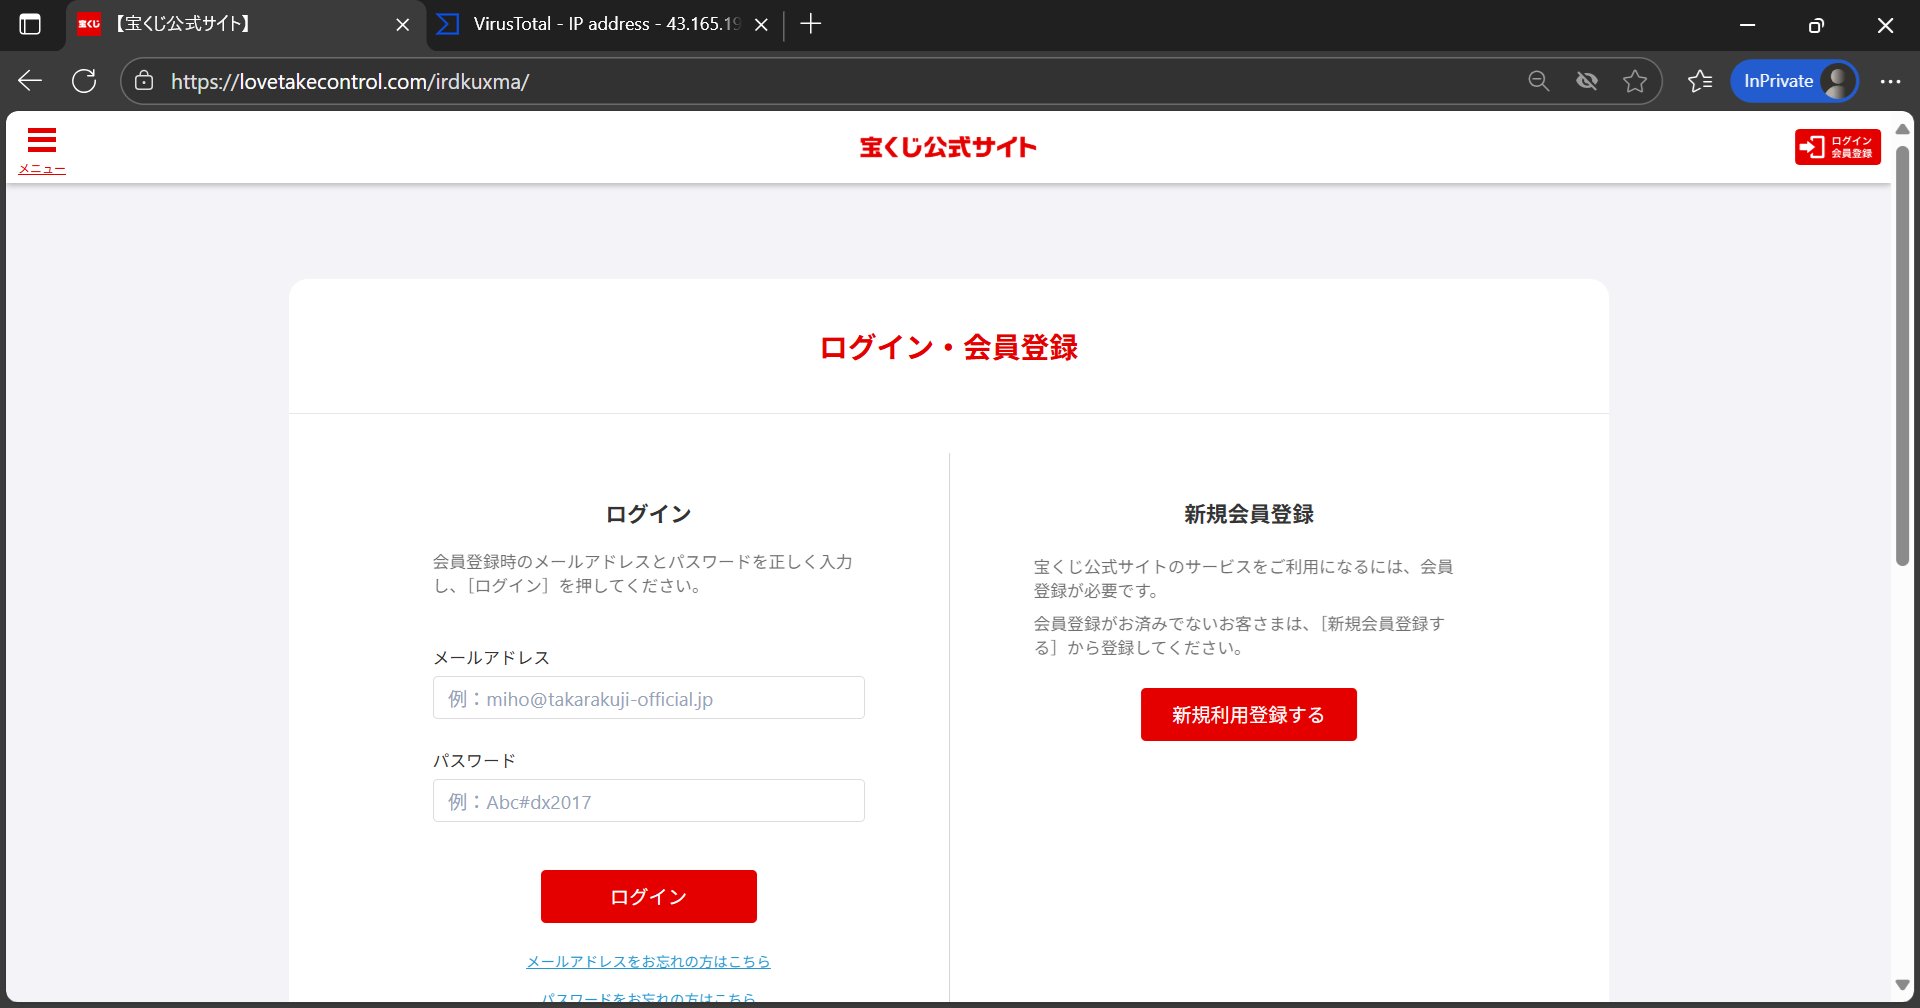The width and height of the screenshot is (1920, 1008).
Task: Click the ログイン section heading above the form
Action: point(648,514)
